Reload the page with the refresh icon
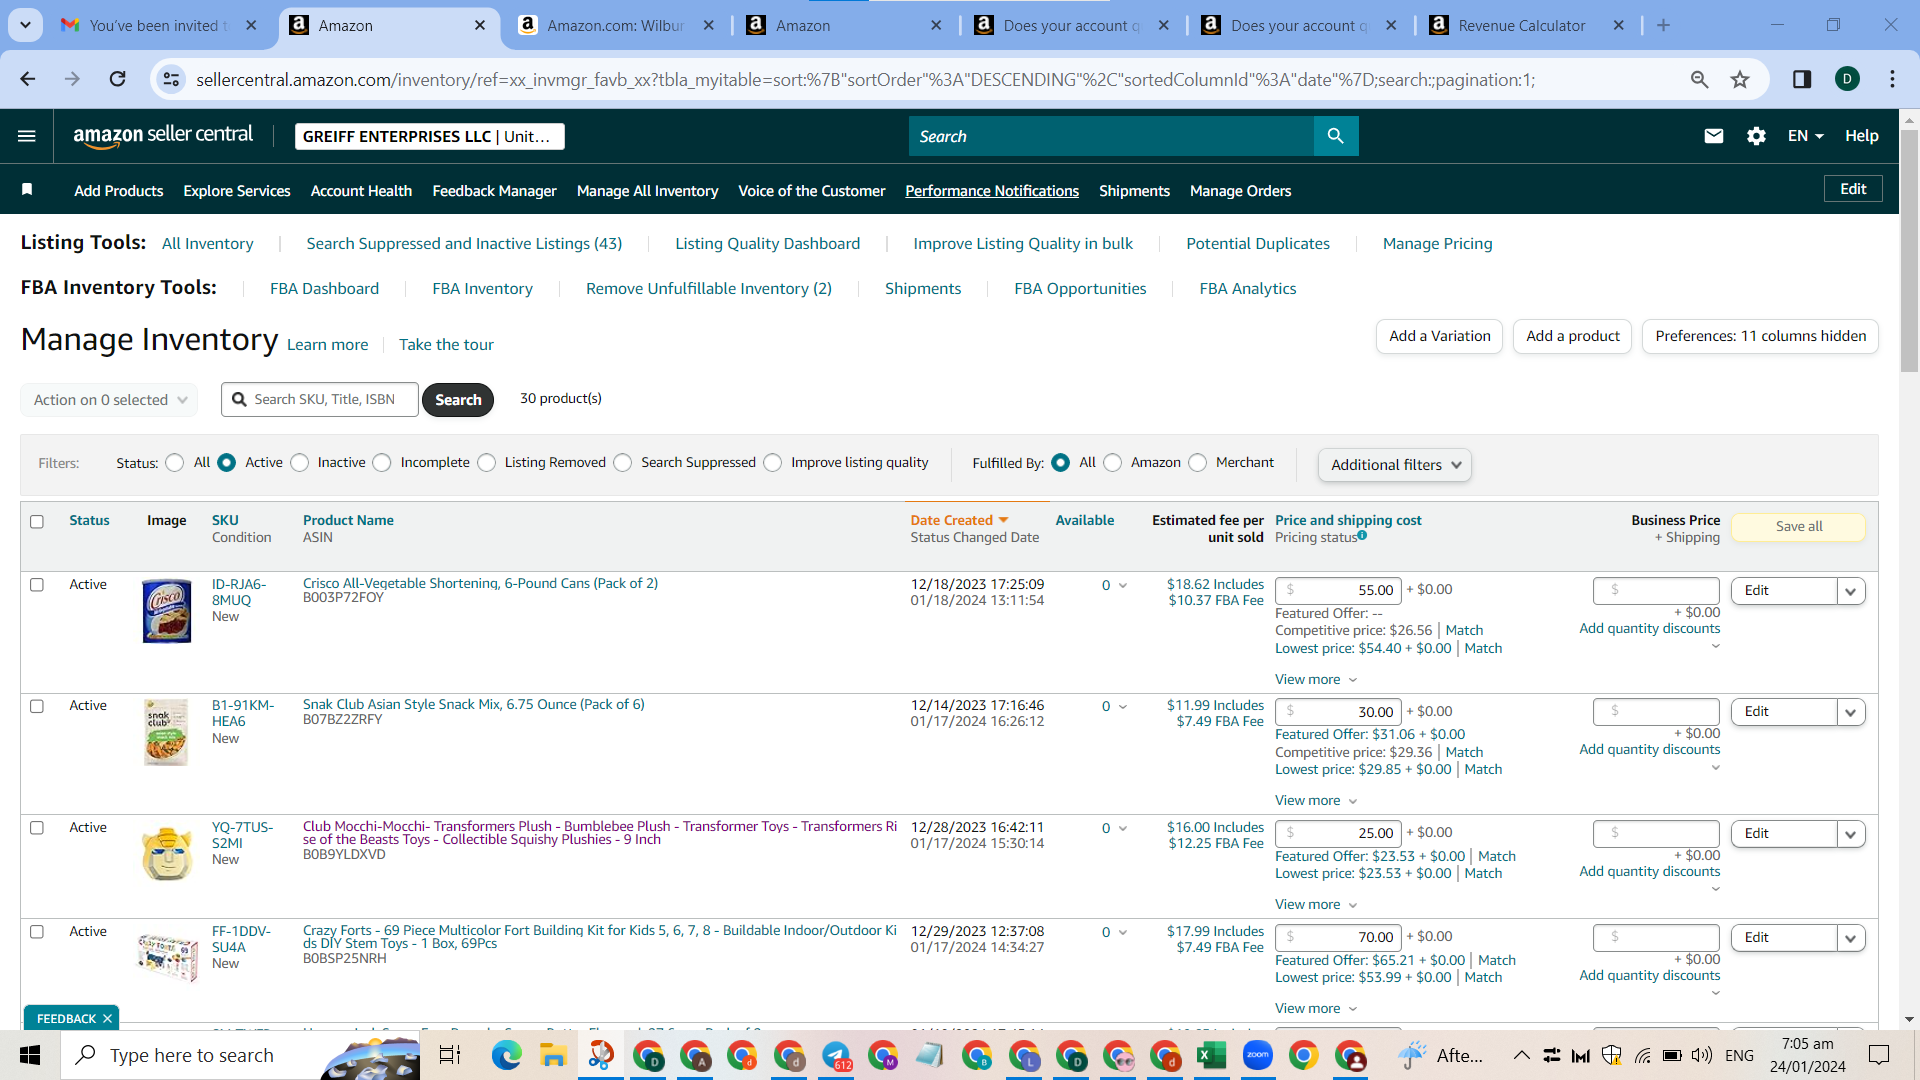This screenshot has height=1080, width=1920. point(118,79)
